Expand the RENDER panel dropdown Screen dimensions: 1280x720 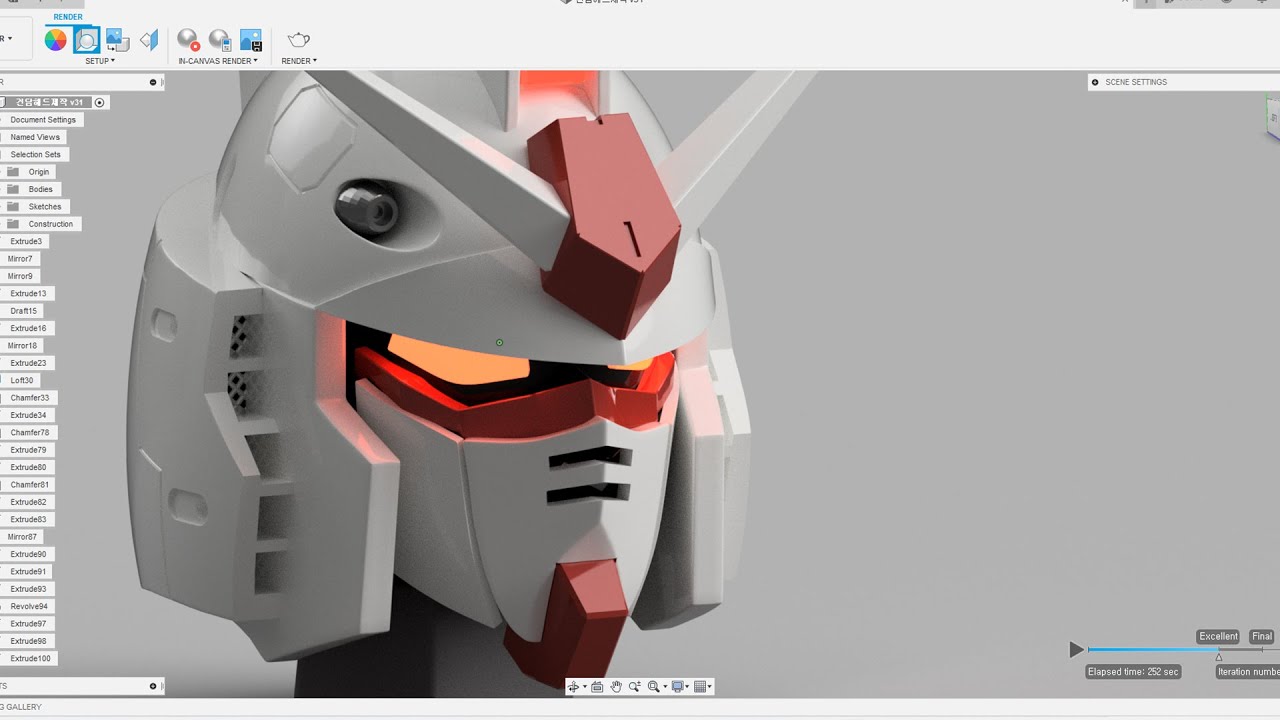point(299,61)
